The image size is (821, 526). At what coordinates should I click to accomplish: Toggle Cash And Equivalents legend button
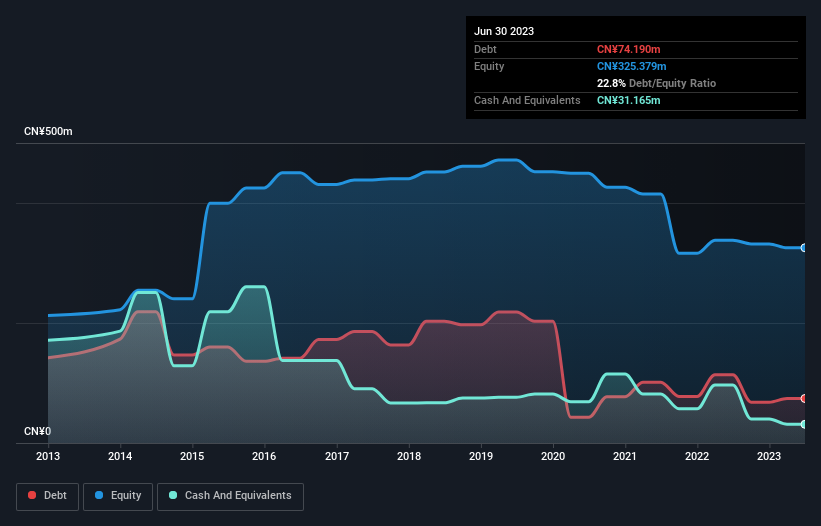(230, 496)
